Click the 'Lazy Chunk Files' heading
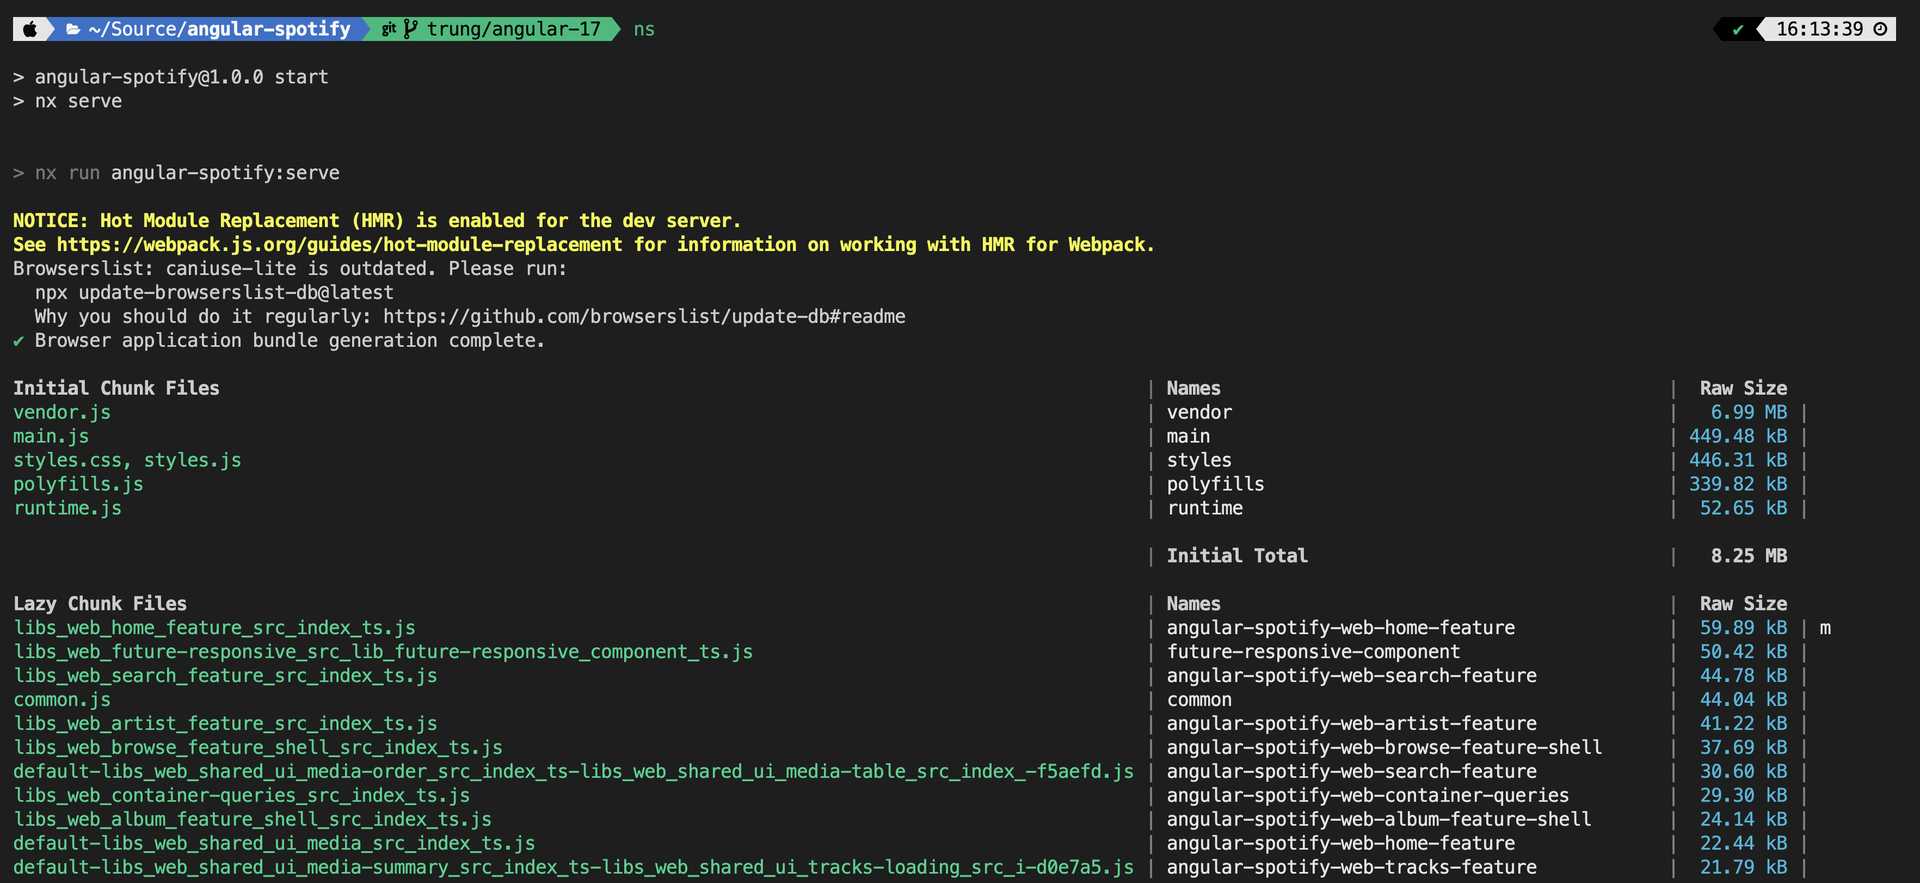The height and width of the screenshot is (883, 1920). 100,604
